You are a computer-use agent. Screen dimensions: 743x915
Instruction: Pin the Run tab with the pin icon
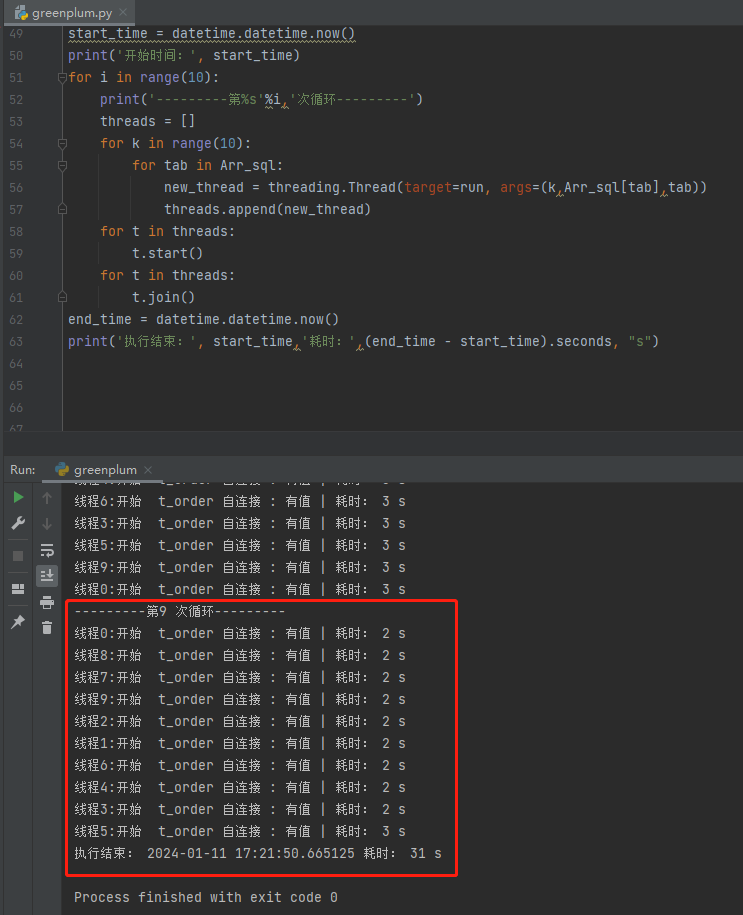coord(18,622)
